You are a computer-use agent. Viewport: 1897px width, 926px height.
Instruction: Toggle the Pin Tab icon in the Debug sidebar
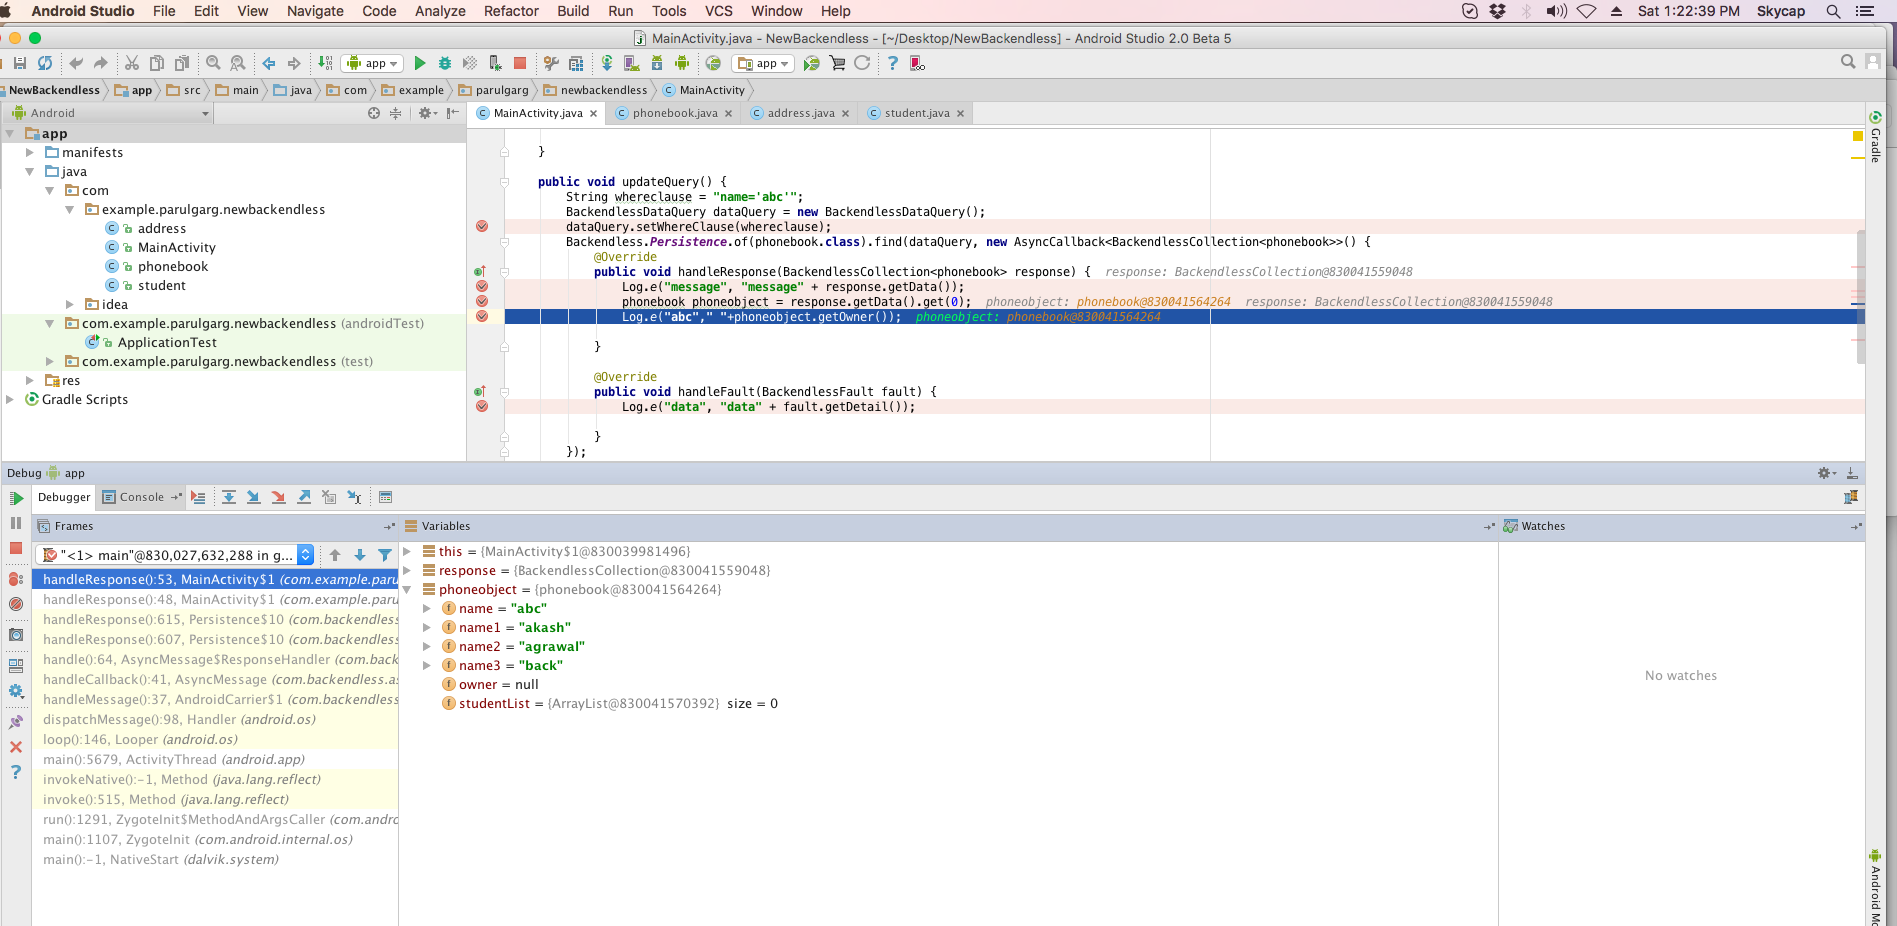(16, 722)
